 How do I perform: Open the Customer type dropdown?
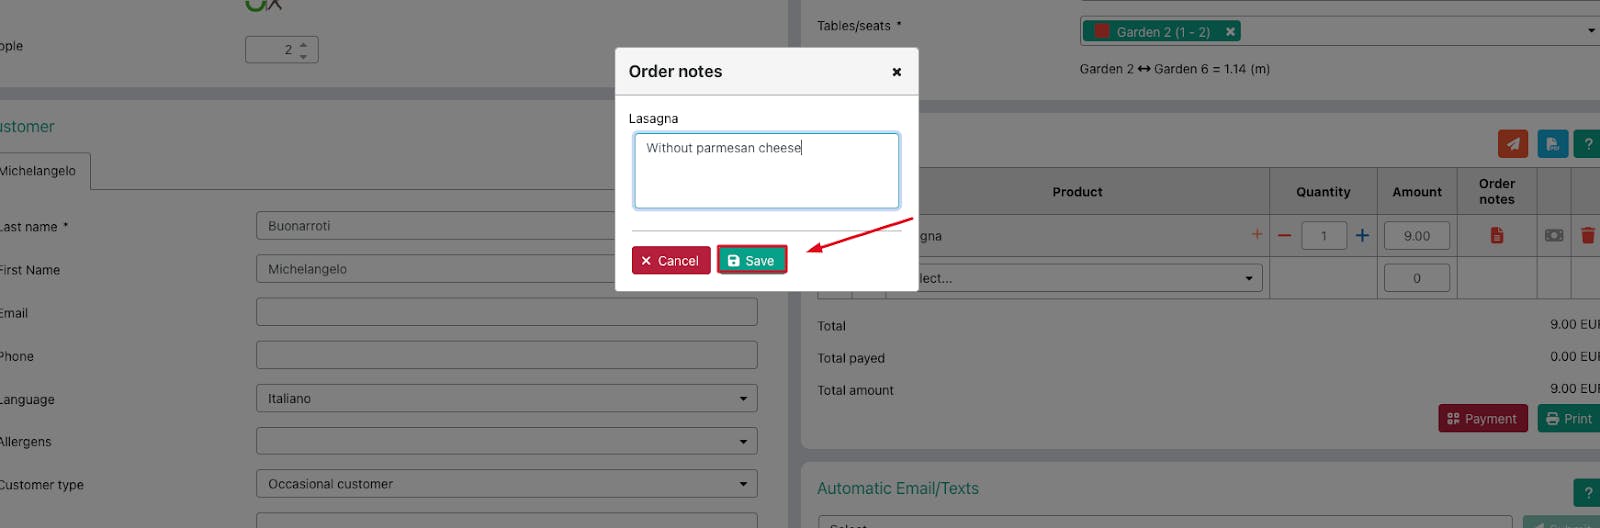(x=506, y=484)
